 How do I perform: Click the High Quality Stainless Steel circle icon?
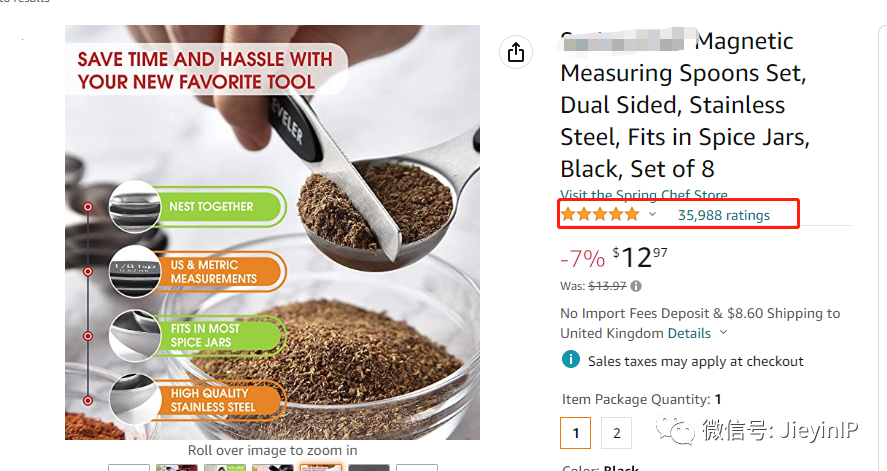135,400
